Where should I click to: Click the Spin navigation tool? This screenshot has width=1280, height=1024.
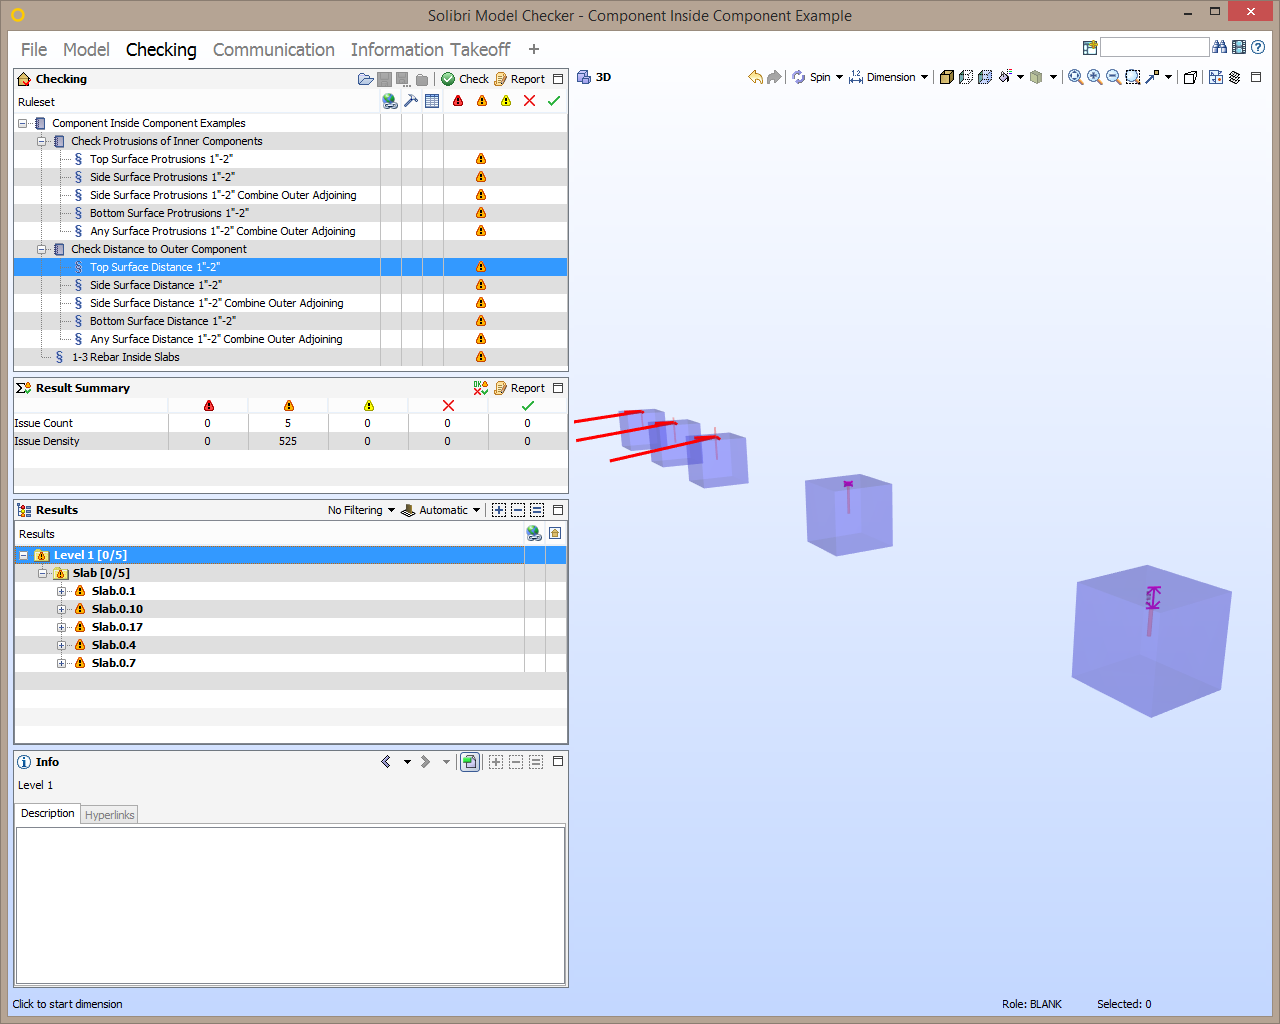(811, 77)
